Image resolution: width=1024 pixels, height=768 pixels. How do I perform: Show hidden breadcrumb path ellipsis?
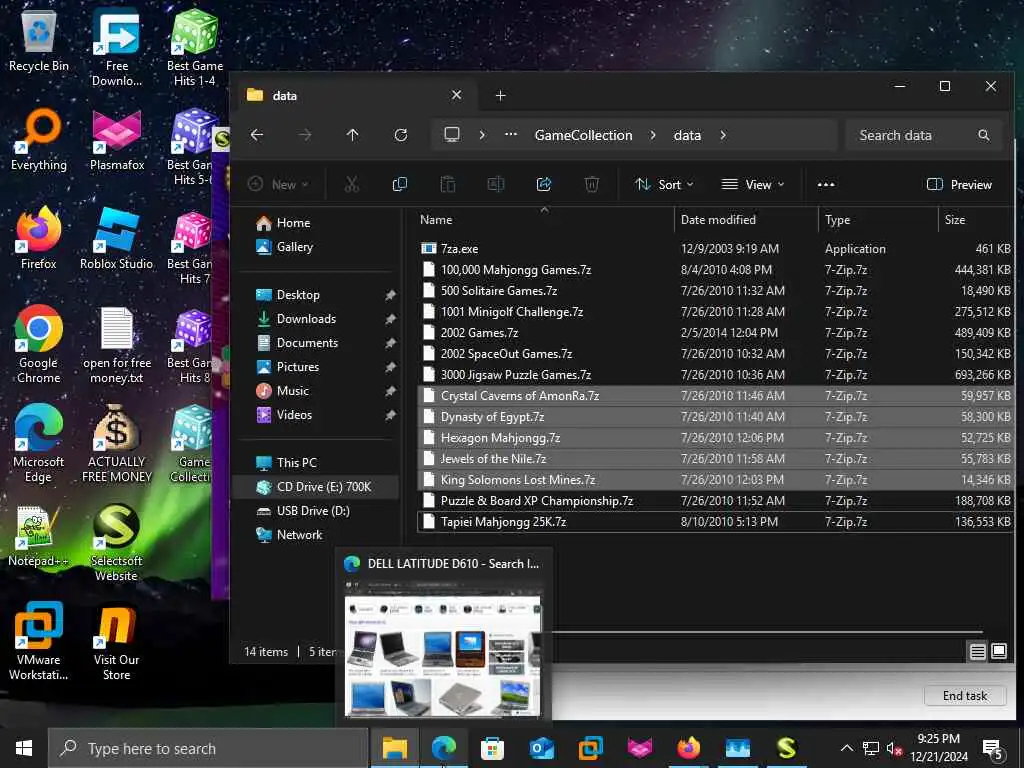pyautogui.click(x=511, y=135)
